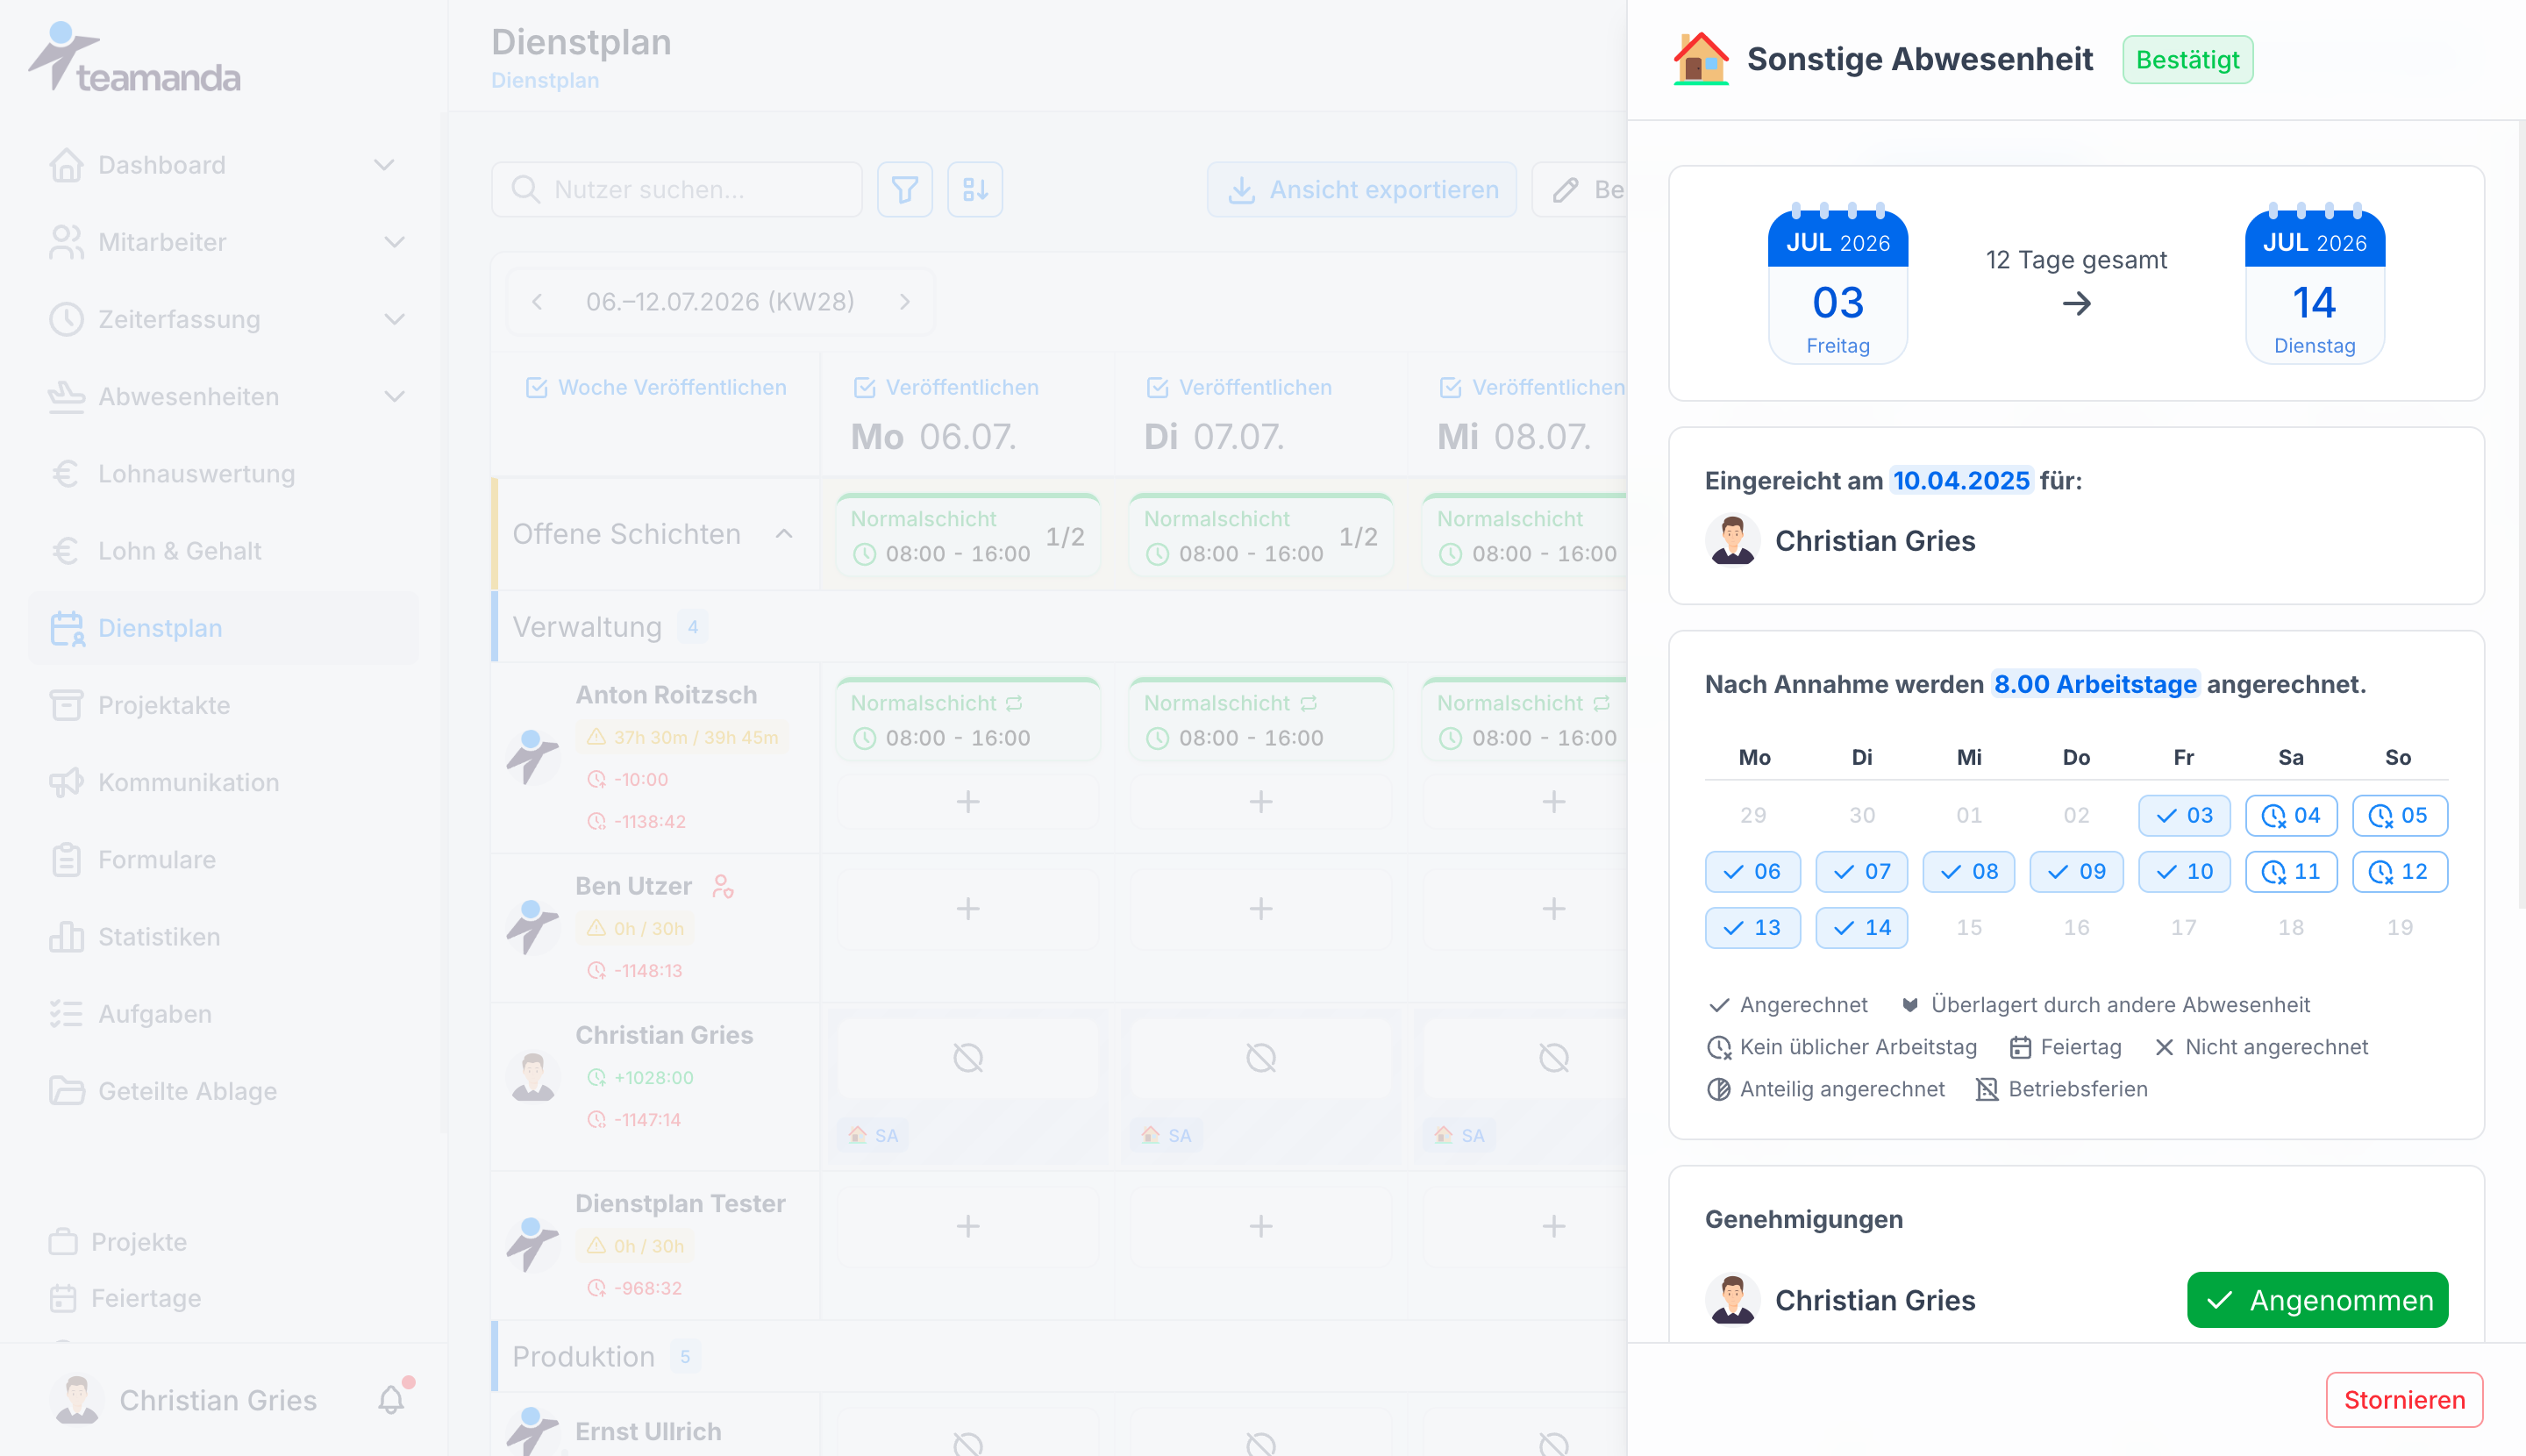This screenshot has height=1456, width=2526.
Task: Click Anton Roitzsch's Monday Normalschicht
Action: coord(967,720)
